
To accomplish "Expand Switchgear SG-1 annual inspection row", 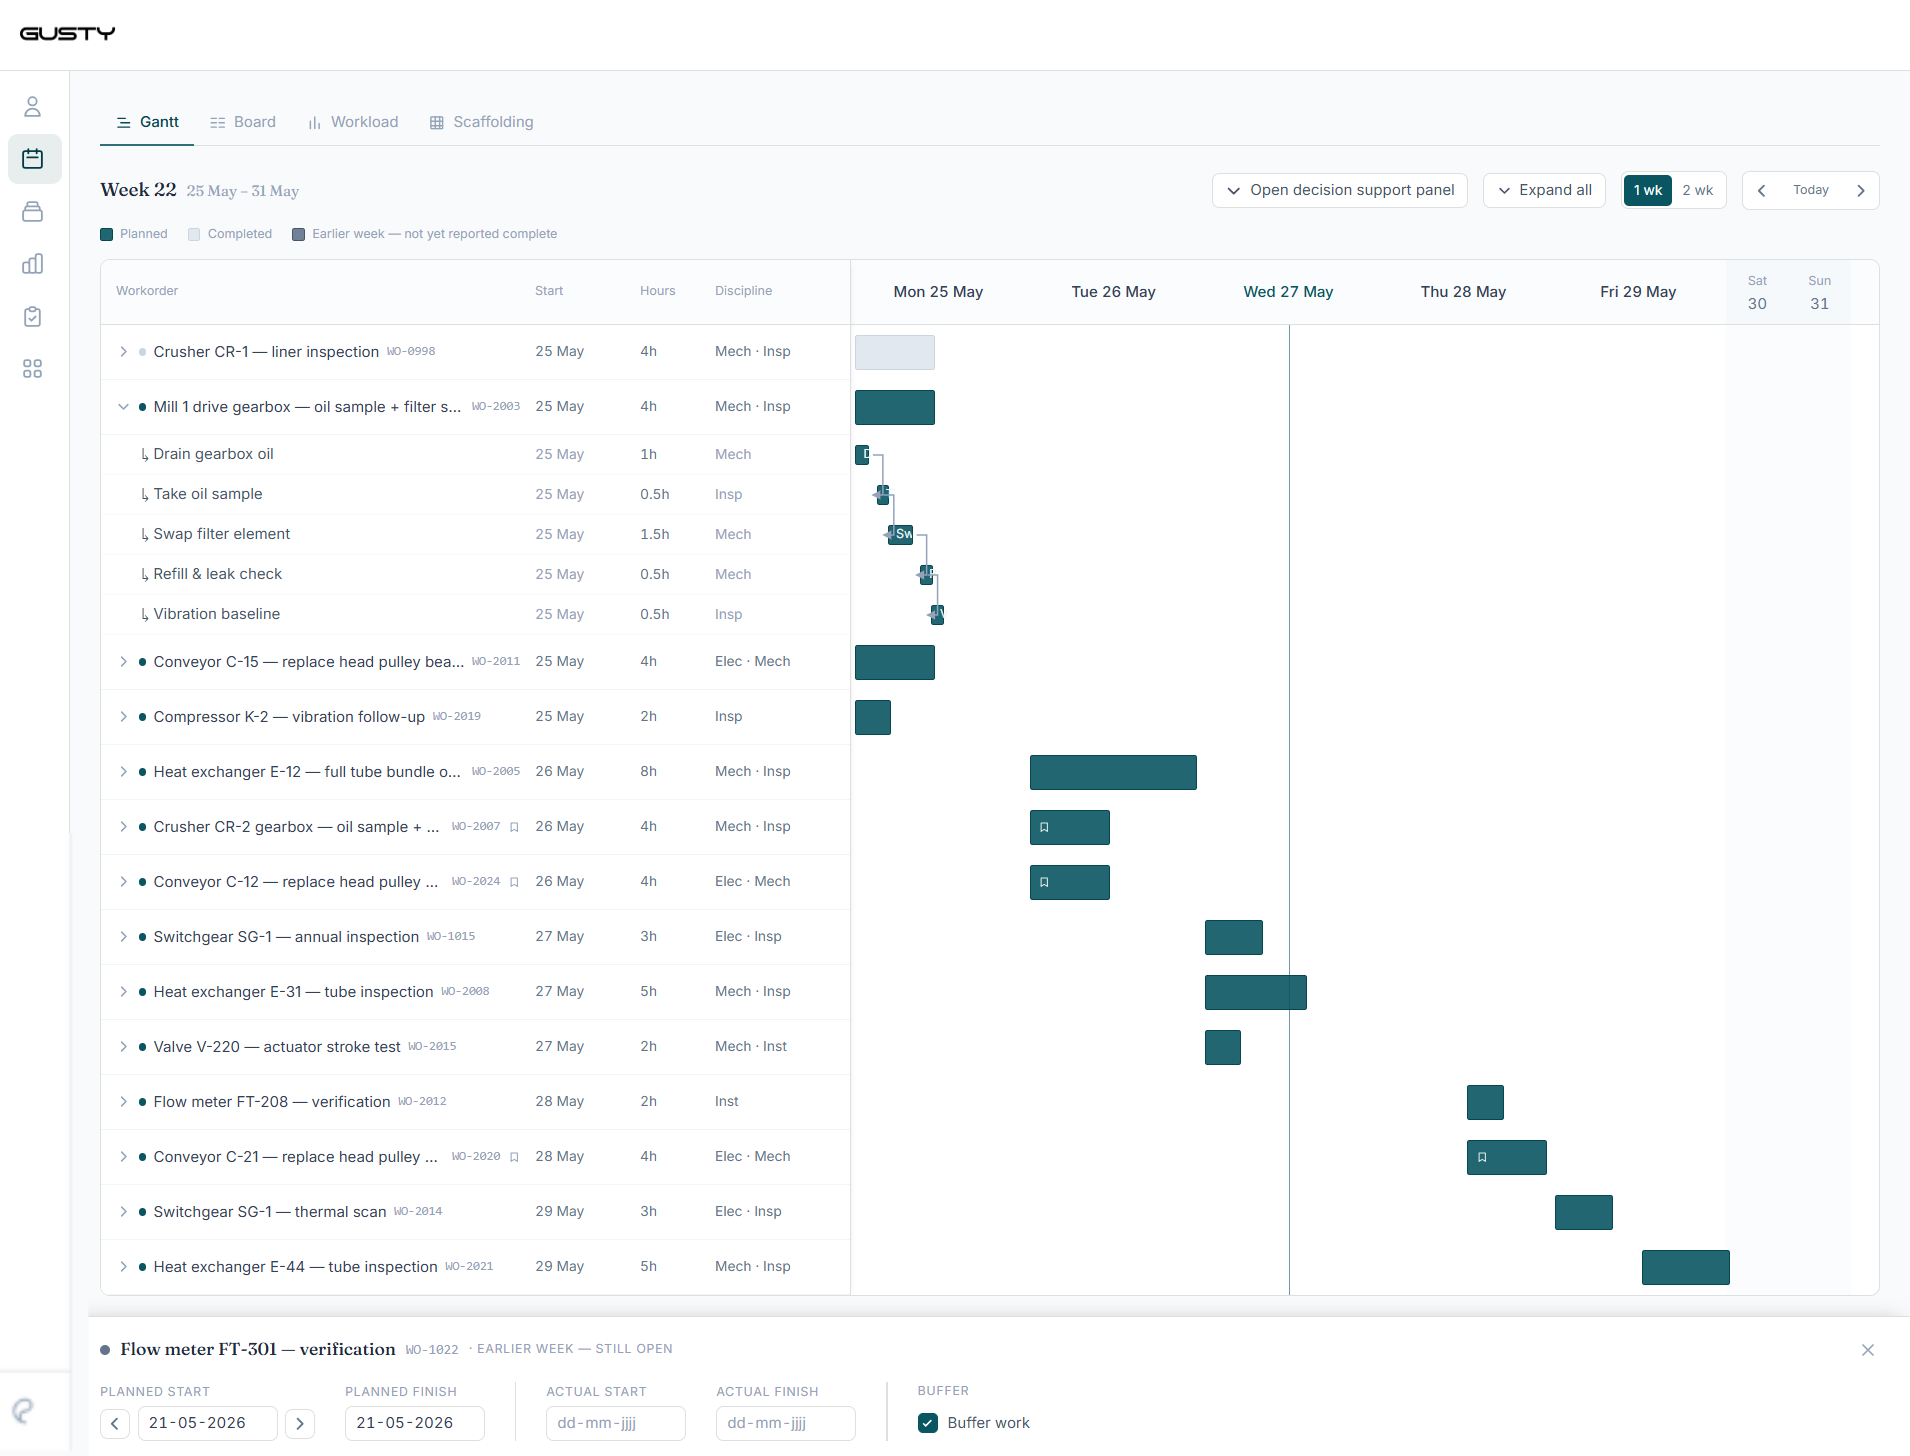I will [x=123, y=937].
